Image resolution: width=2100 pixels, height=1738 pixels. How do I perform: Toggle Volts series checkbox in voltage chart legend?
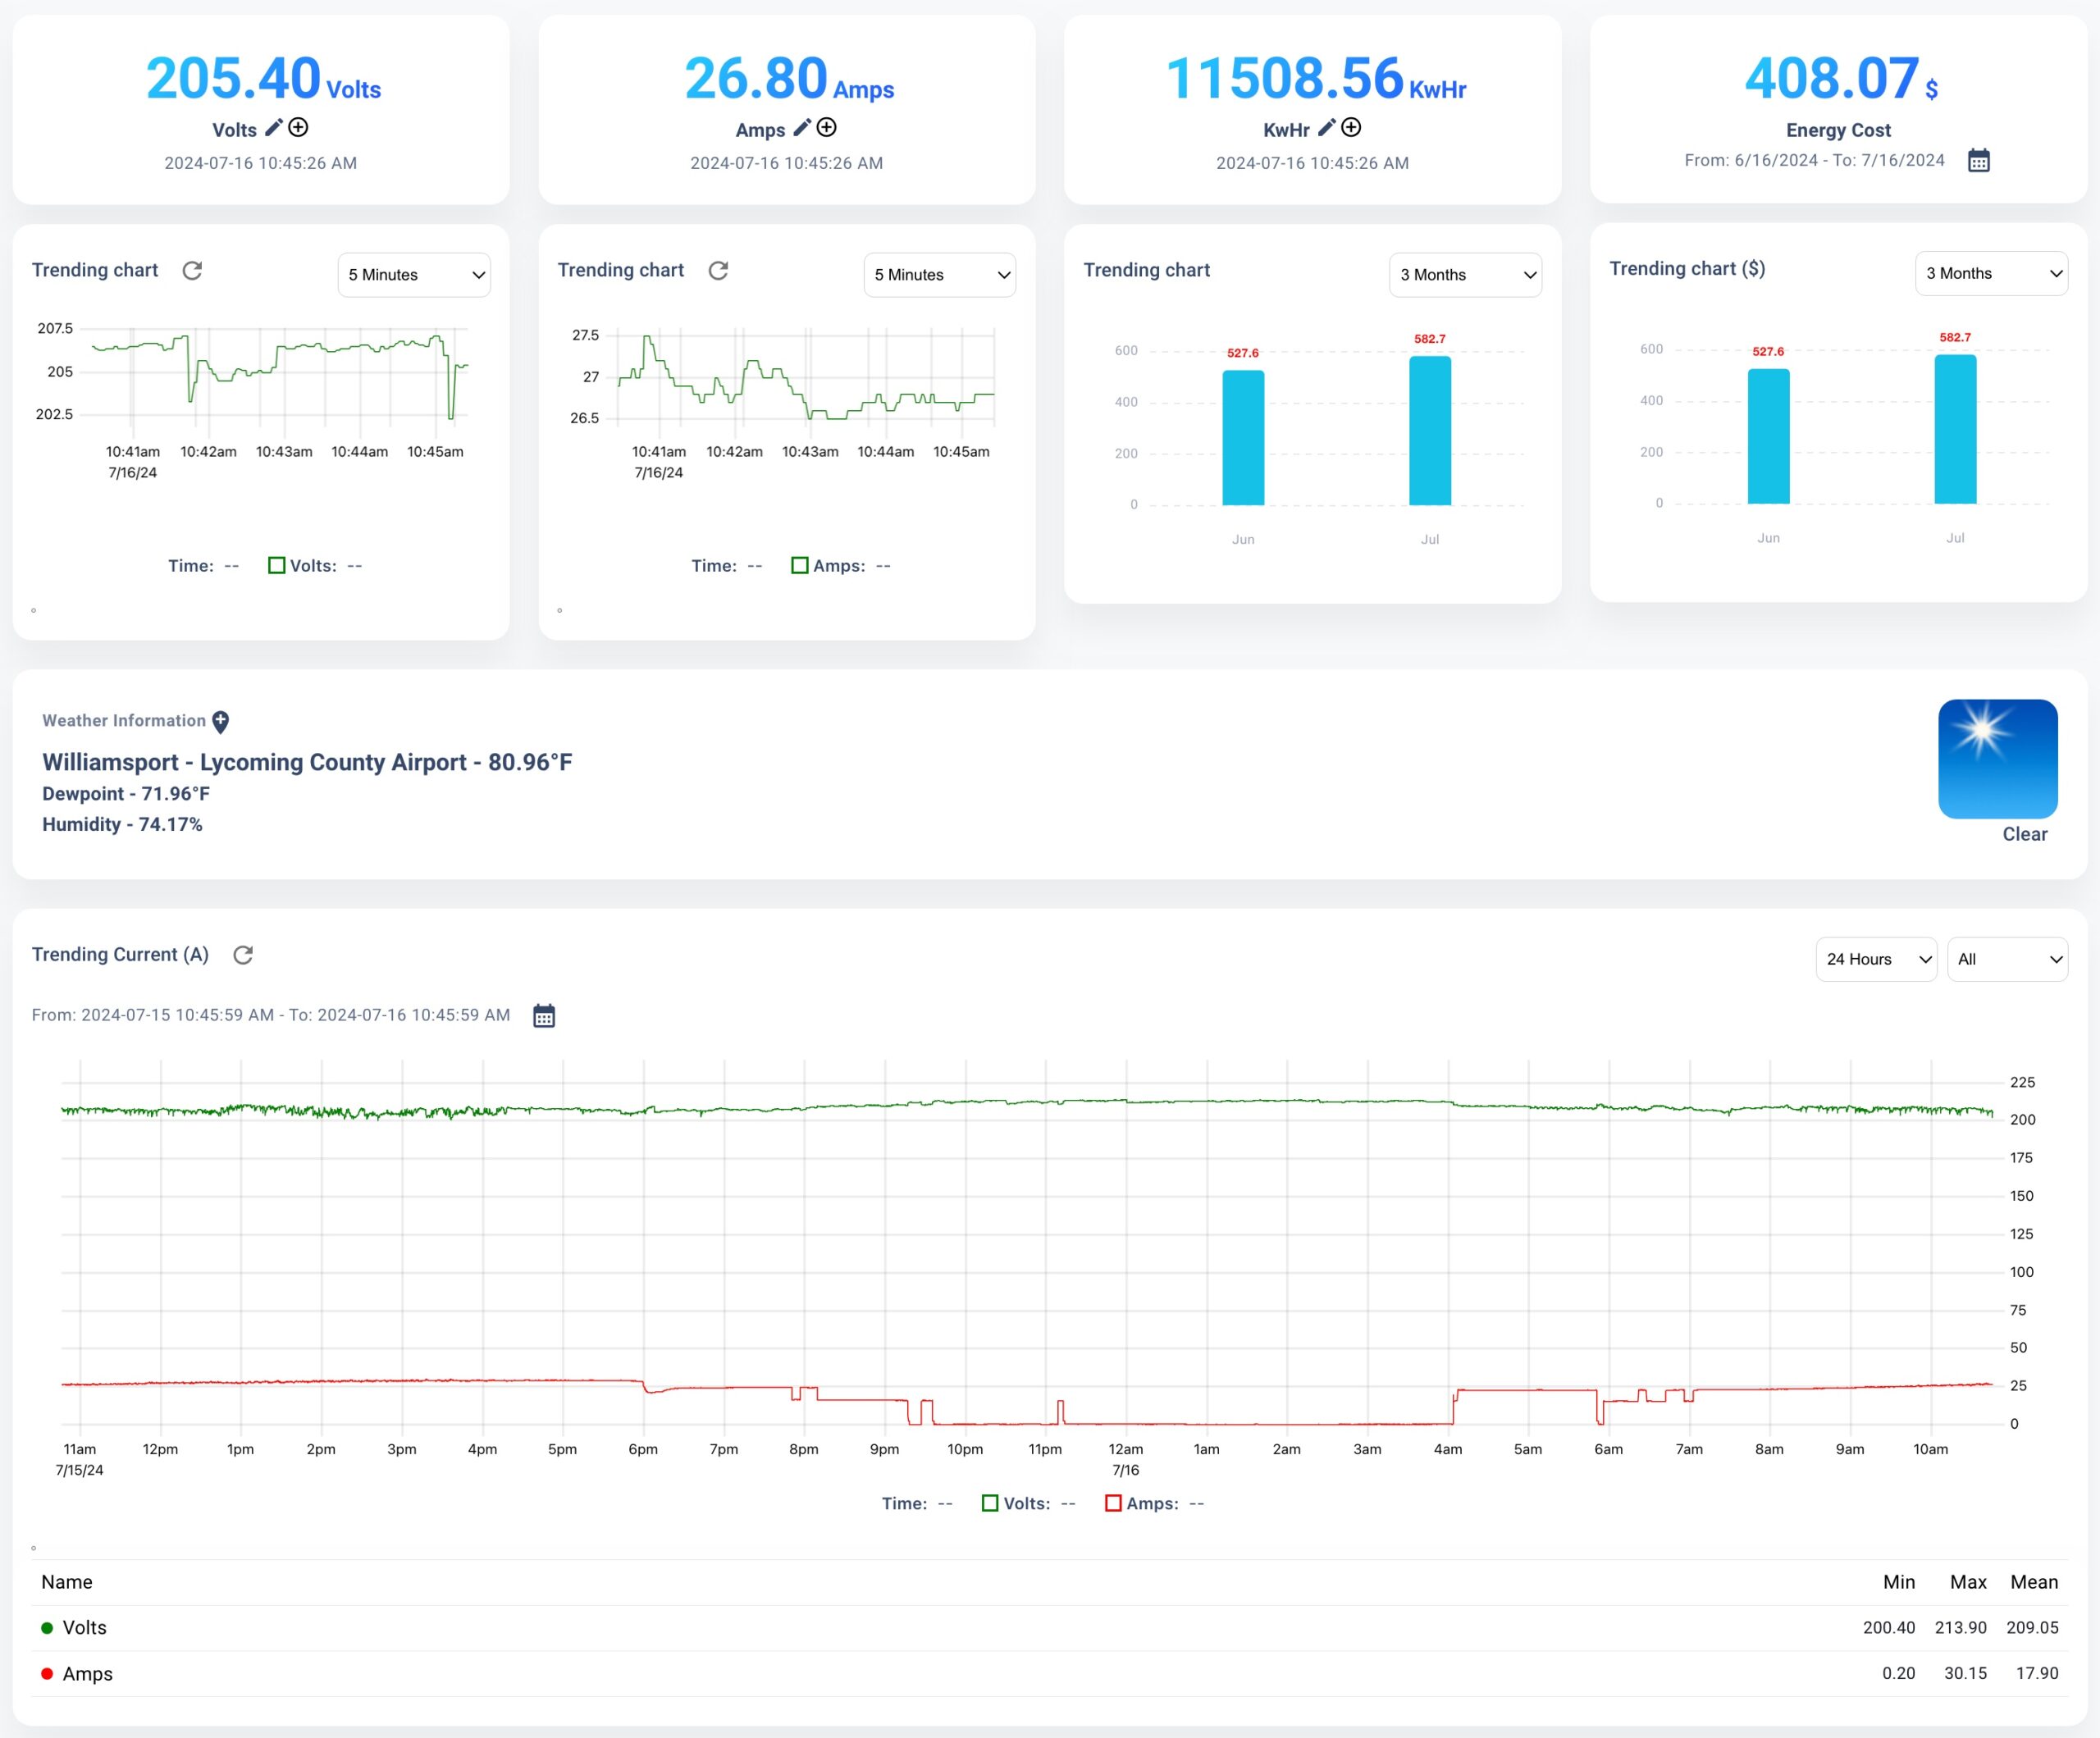[277, 566]
